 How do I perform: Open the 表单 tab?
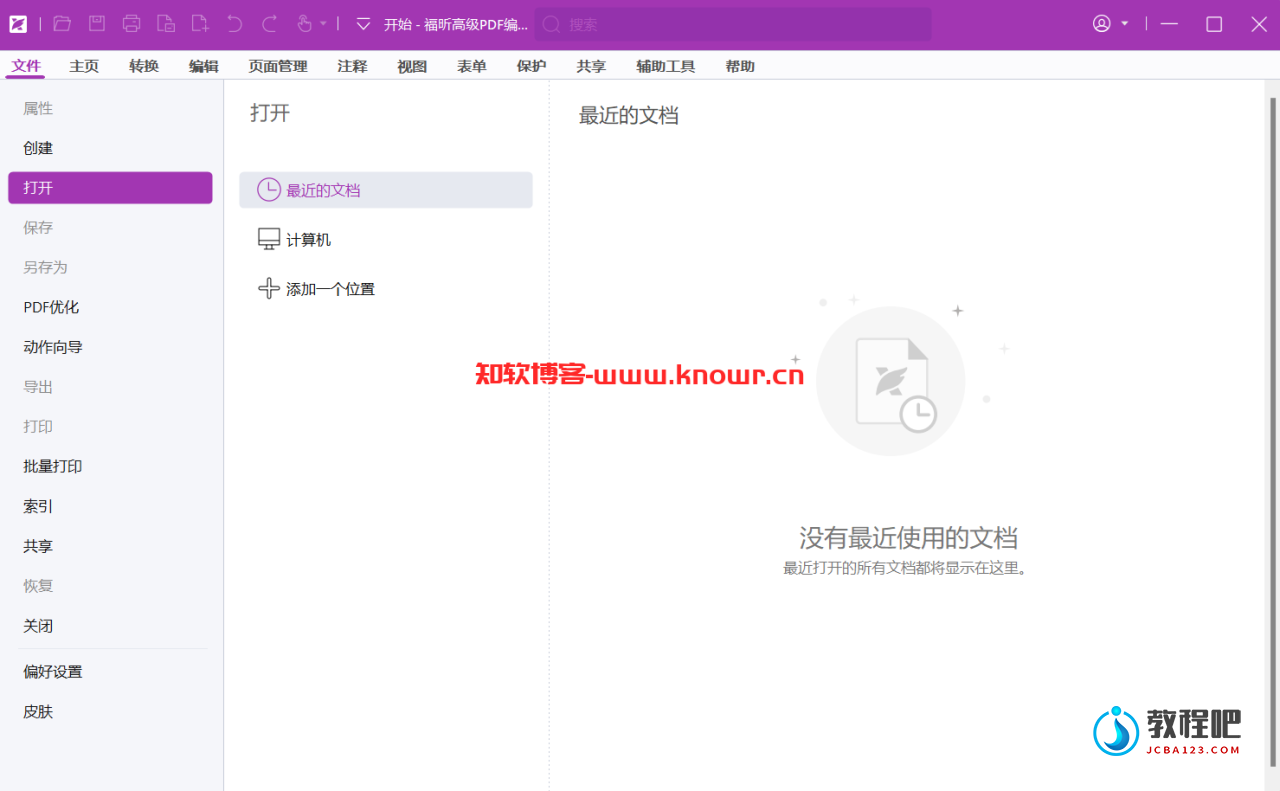pyautogui.click(x=472, y=66)
